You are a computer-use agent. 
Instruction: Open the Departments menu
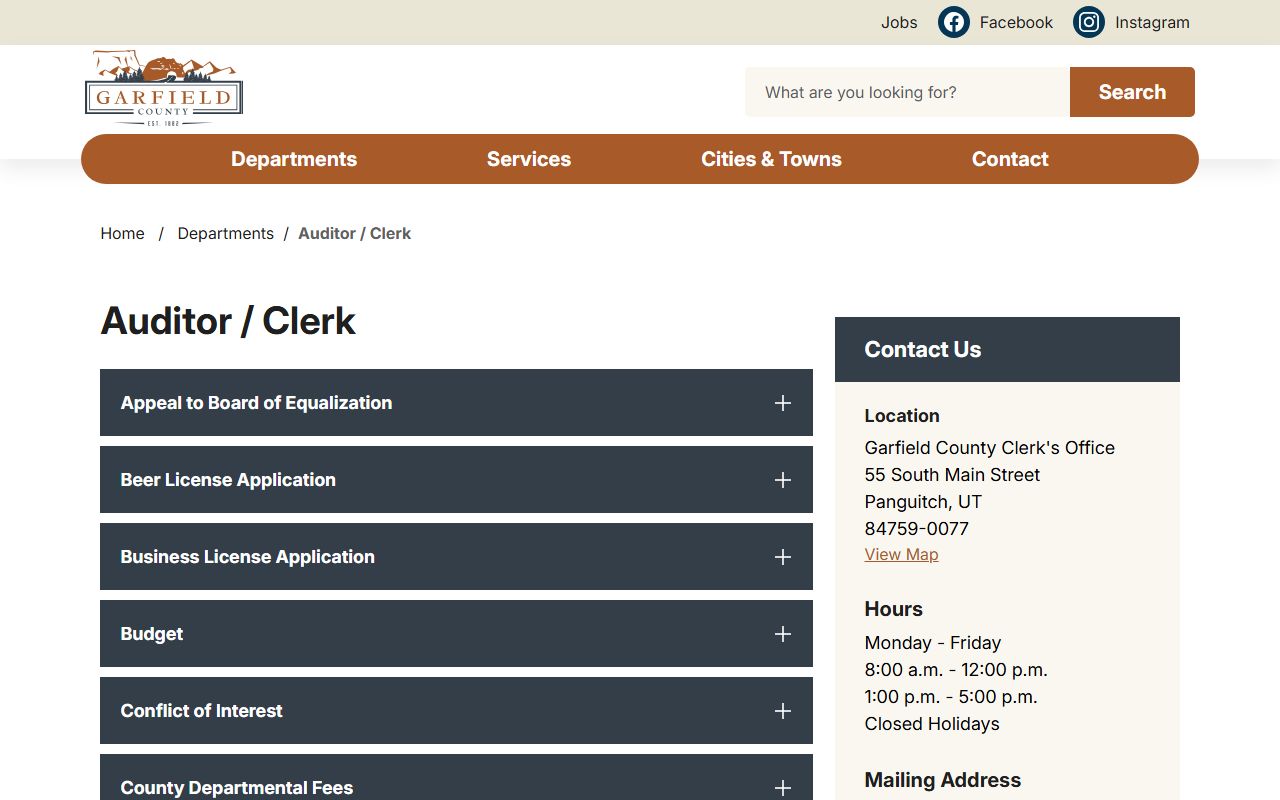pyautogui.click(x=294, y=159)
